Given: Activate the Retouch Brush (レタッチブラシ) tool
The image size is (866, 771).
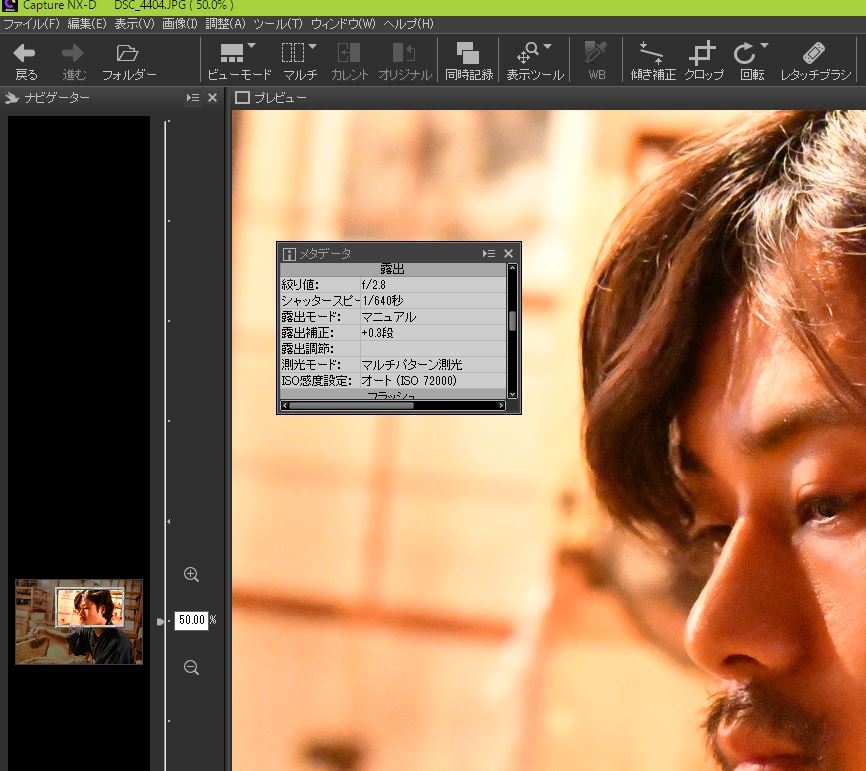Looking at the screenshot, I should 815,54.
